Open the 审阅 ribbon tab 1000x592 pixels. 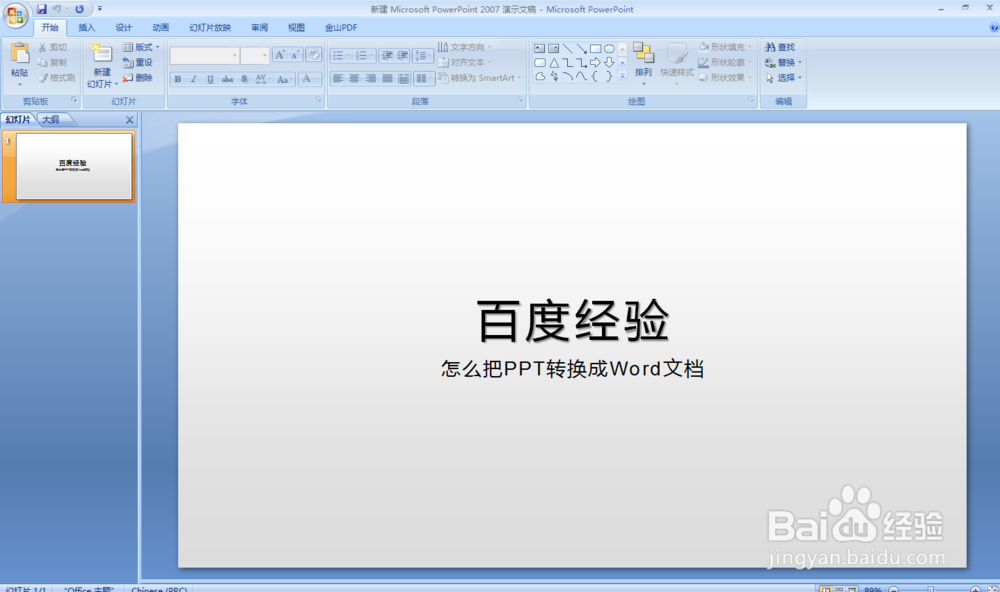tap(259, 27)
